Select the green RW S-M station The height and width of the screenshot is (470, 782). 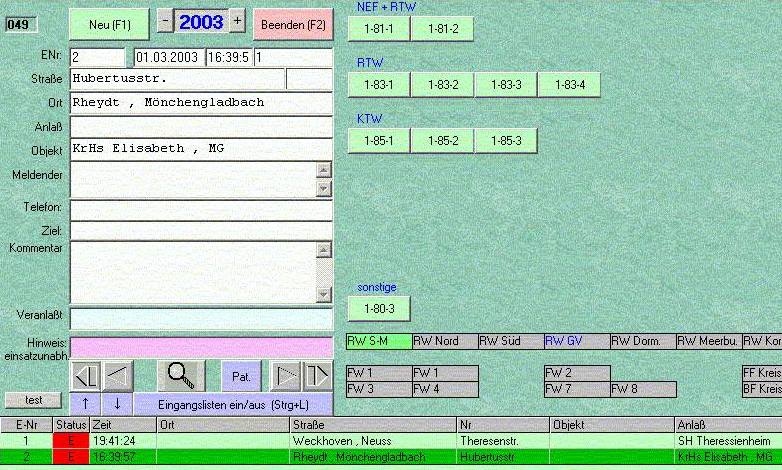(378, 341)
